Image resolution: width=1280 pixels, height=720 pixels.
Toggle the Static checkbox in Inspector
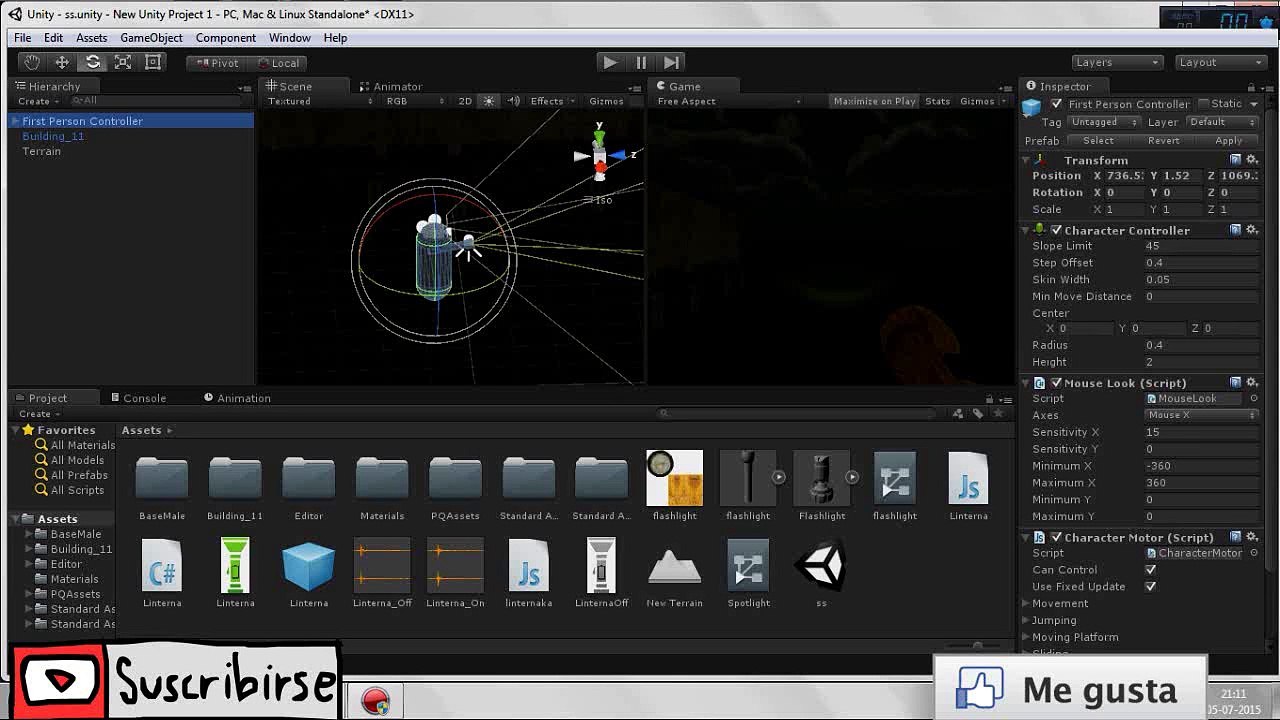(x=1203, y=104)
